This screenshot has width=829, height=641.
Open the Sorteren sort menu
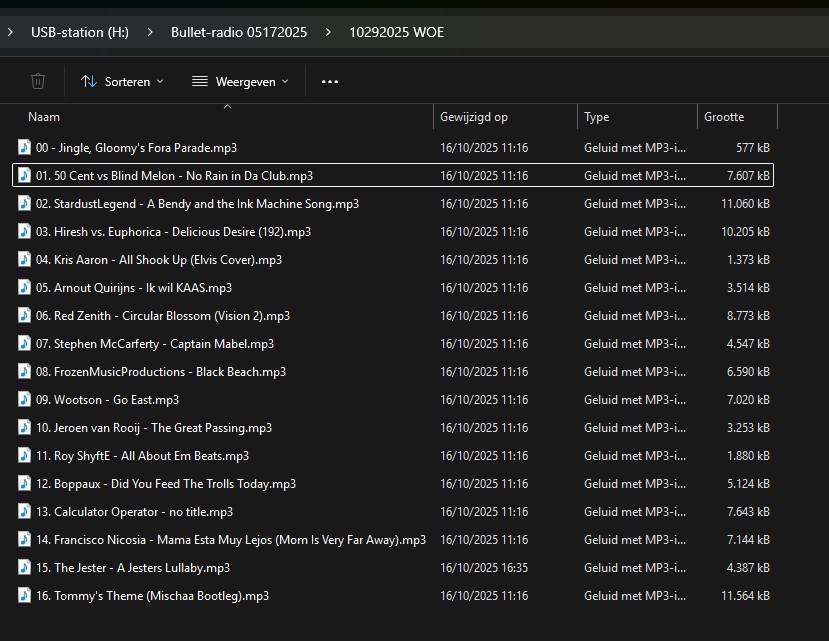tap(122, 81)
